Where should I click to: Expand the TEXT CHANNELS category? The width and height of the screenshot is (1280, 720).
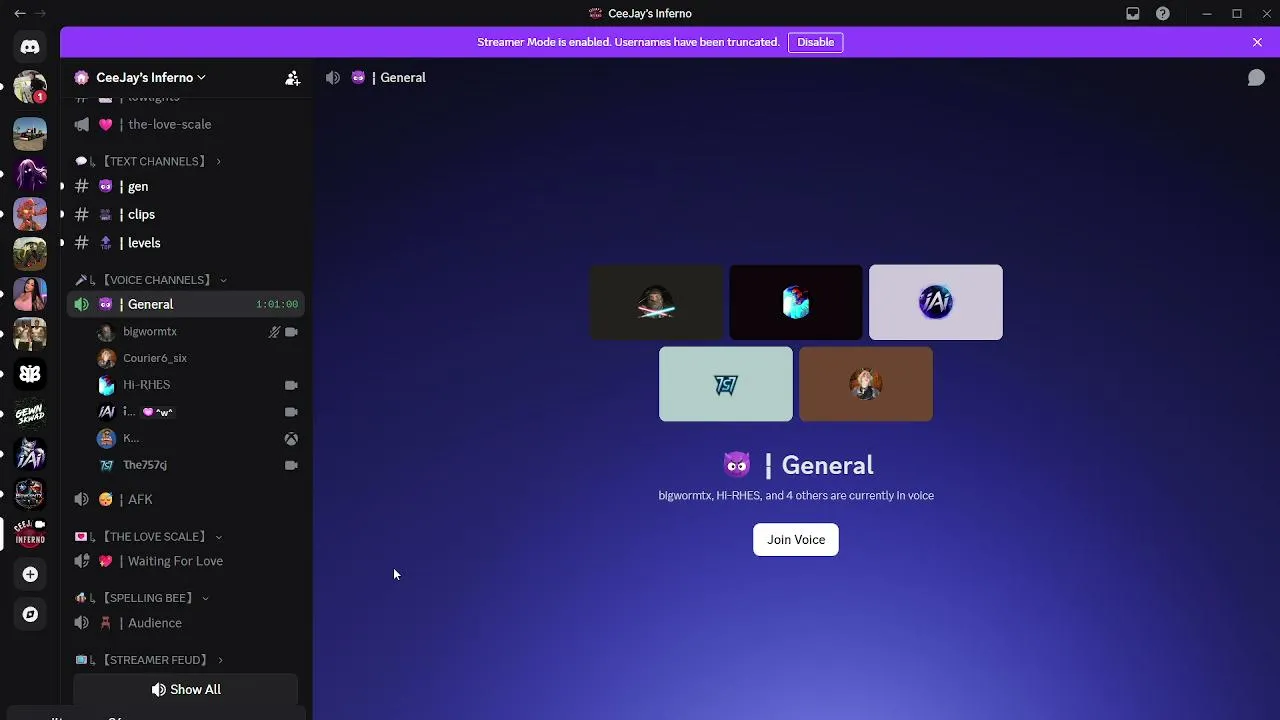pyautogui.click(x=149, y=161)
